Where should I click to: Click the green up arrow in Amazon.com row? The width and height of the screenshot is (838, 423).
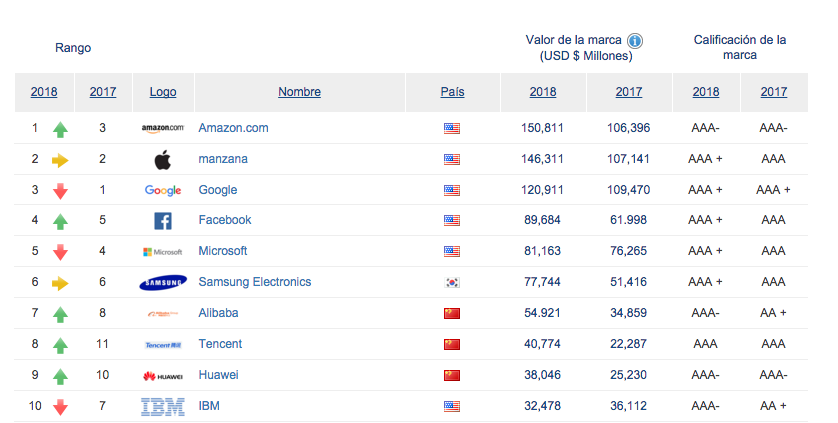[60, 129]
